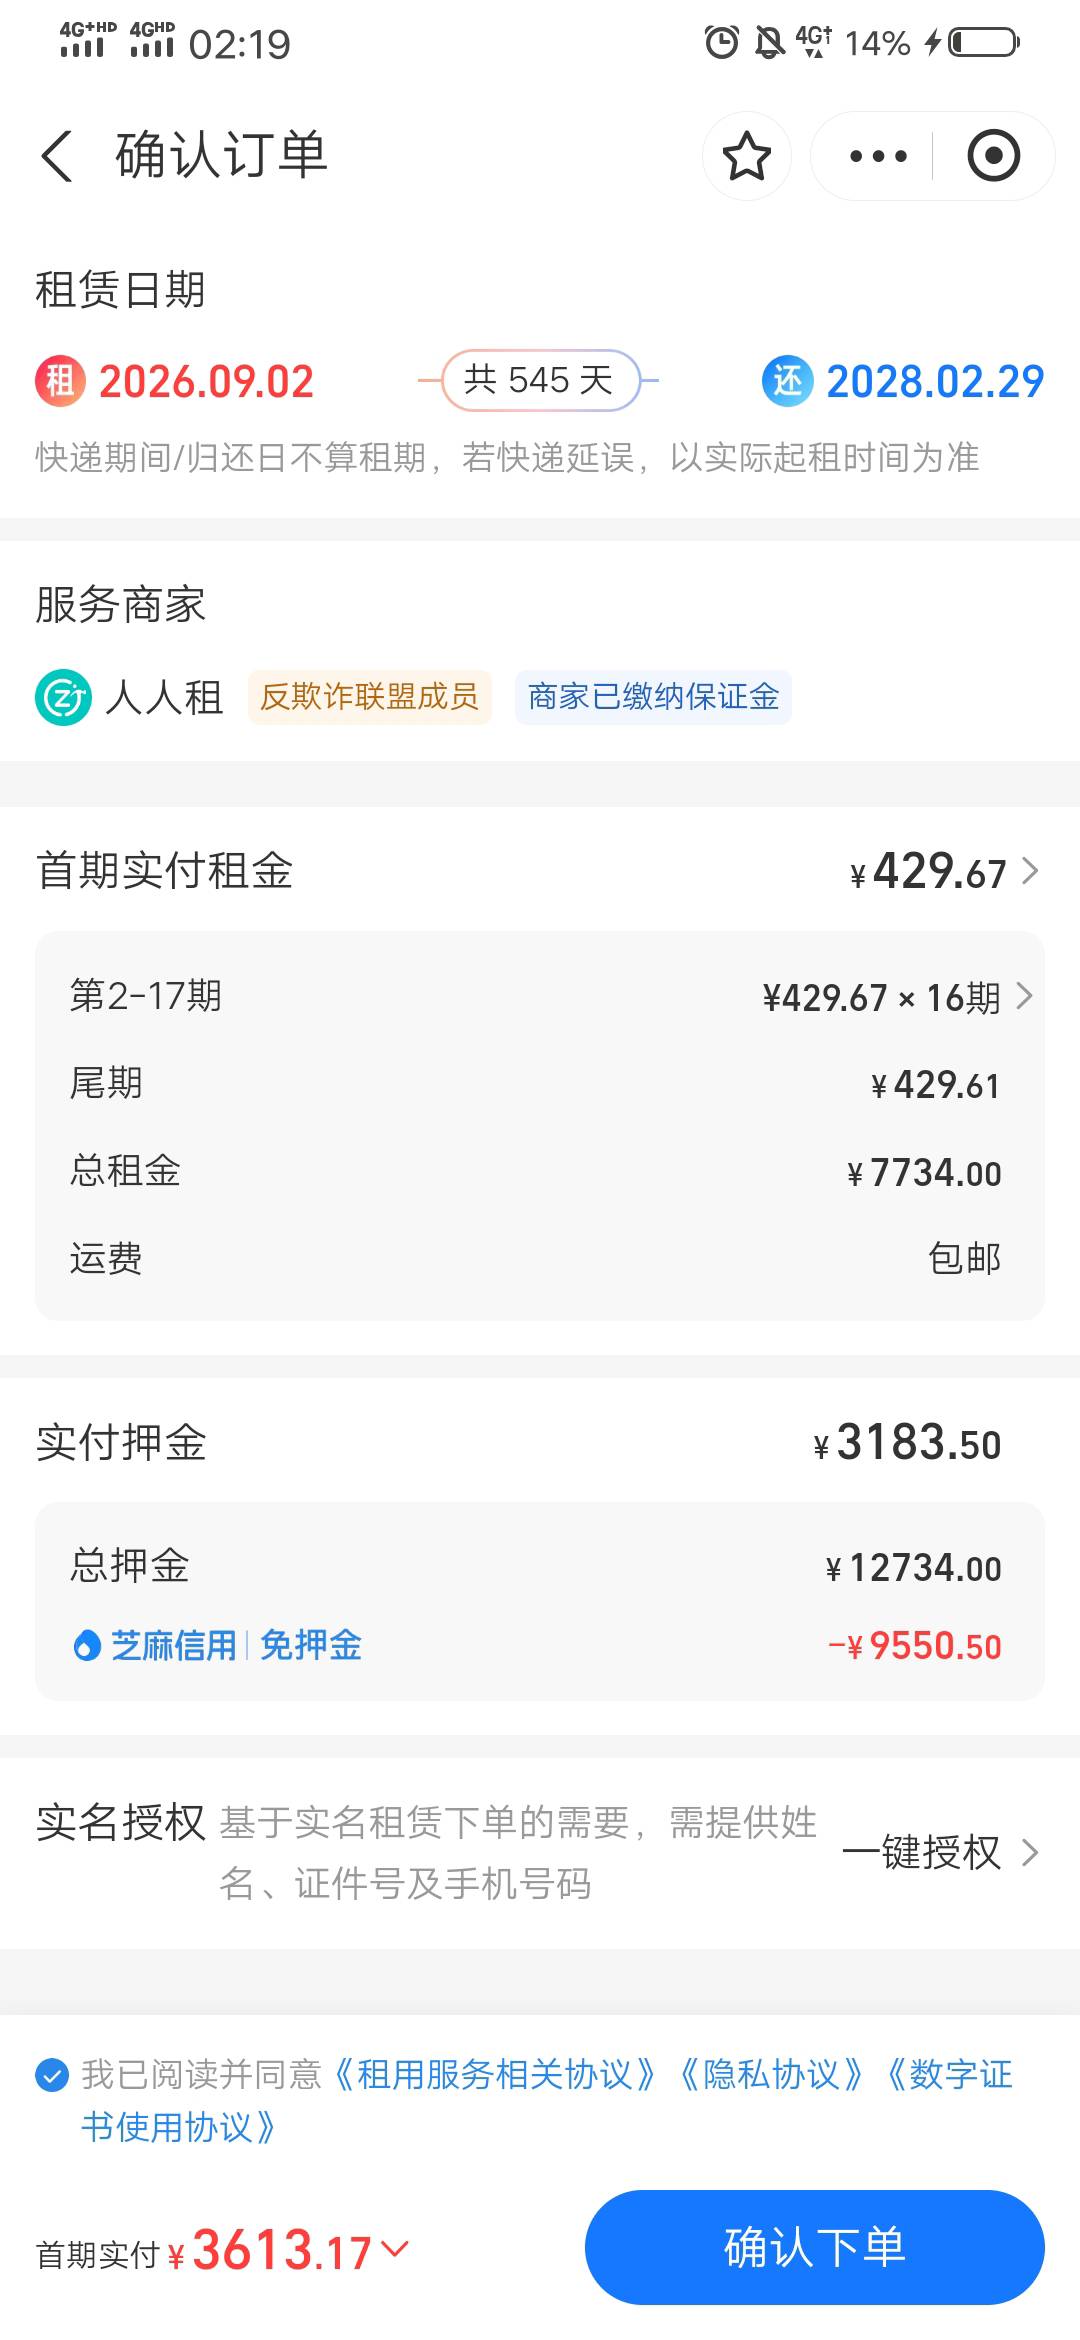
Task: Uncheck the agreement consent checkbox
Action: pyautogui.click(x=52, y=2075)
